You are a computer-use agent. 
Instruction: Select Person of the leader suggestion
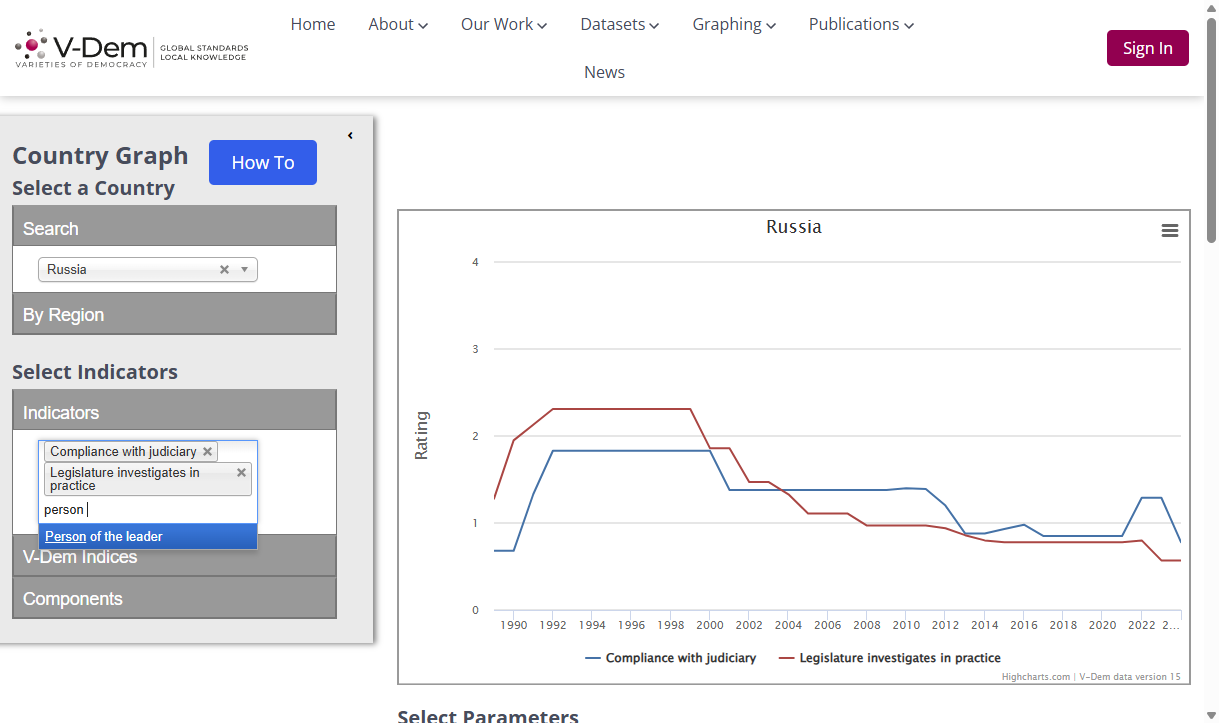pos(148,536)
